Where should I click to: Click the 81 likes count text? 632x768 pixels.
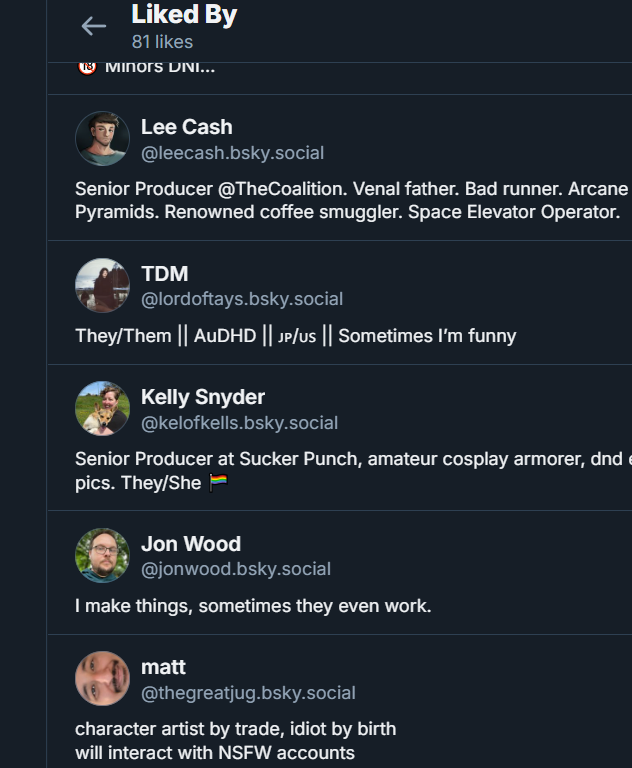(162, 42)
